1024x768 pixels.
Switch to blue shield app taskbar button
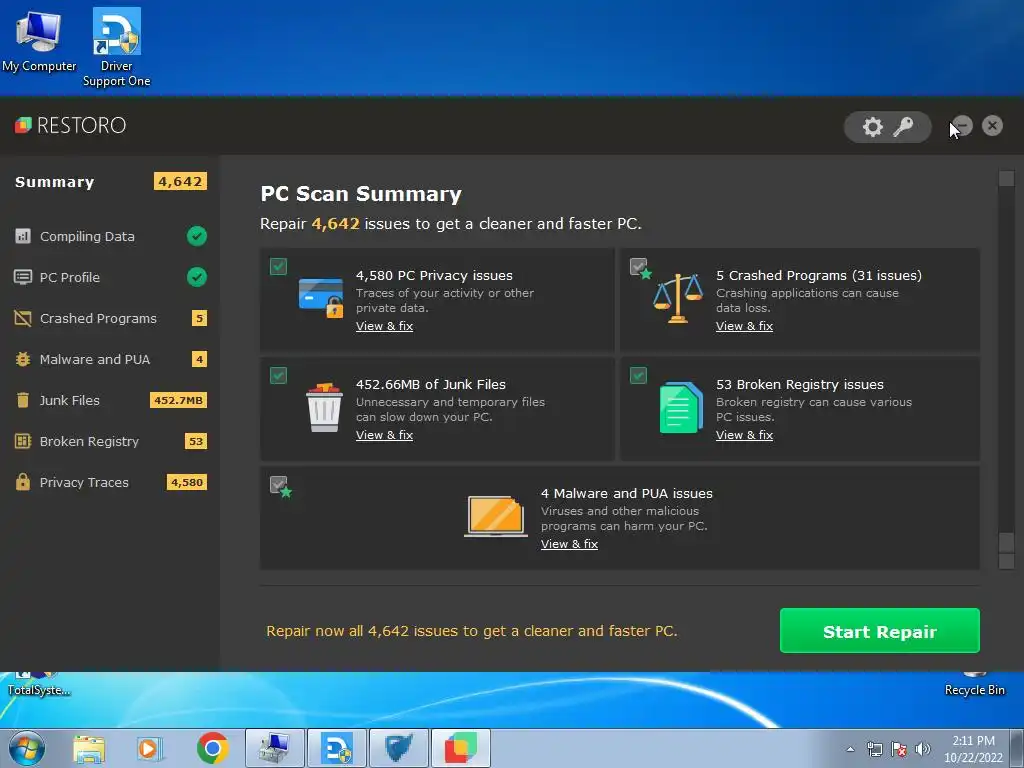pyautogui.click(x=398, y=748)
